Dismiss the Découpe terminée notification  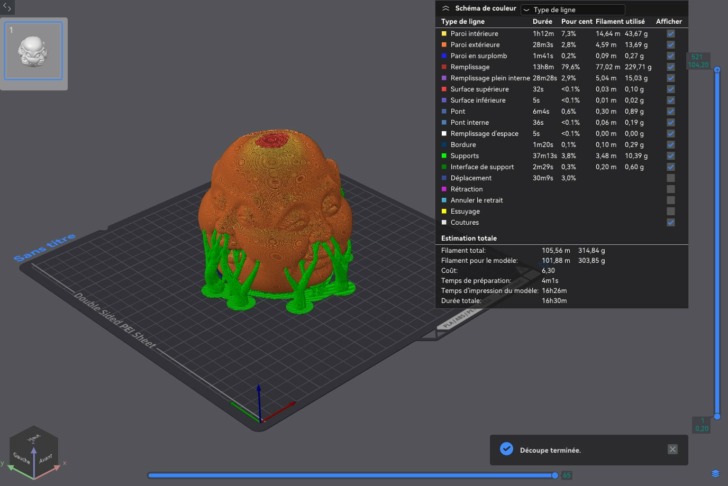click(x=672, y=449)
